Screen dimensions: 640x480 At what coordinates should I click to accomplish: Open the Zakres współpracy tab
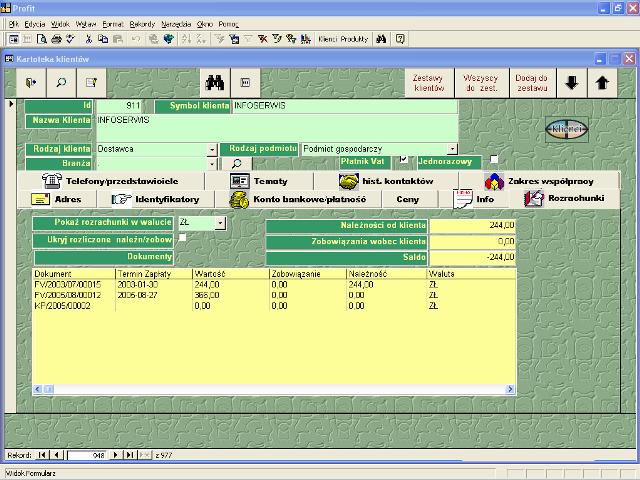coord(539,181)
